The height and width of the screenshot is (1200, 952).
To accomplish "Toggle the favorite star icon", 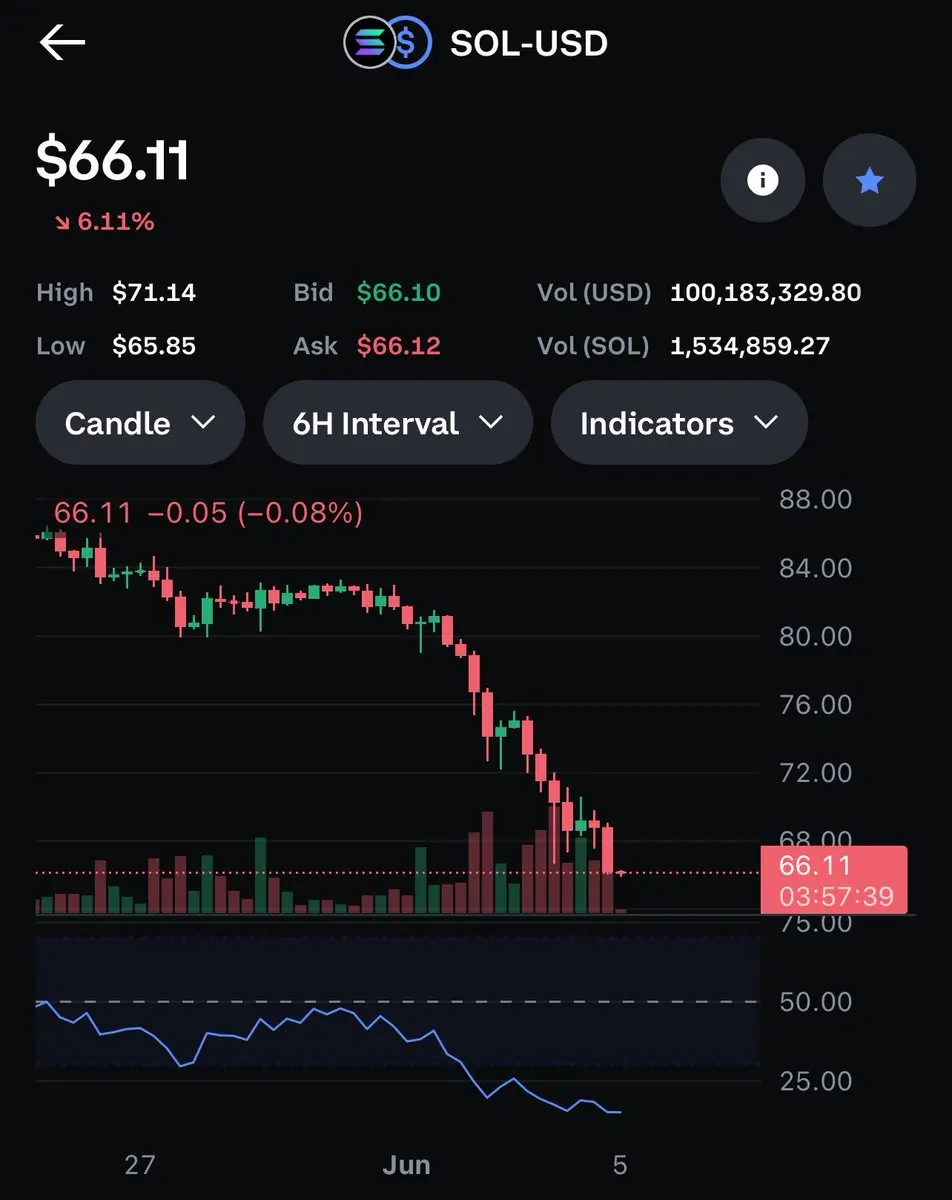I will pos(869,181).
